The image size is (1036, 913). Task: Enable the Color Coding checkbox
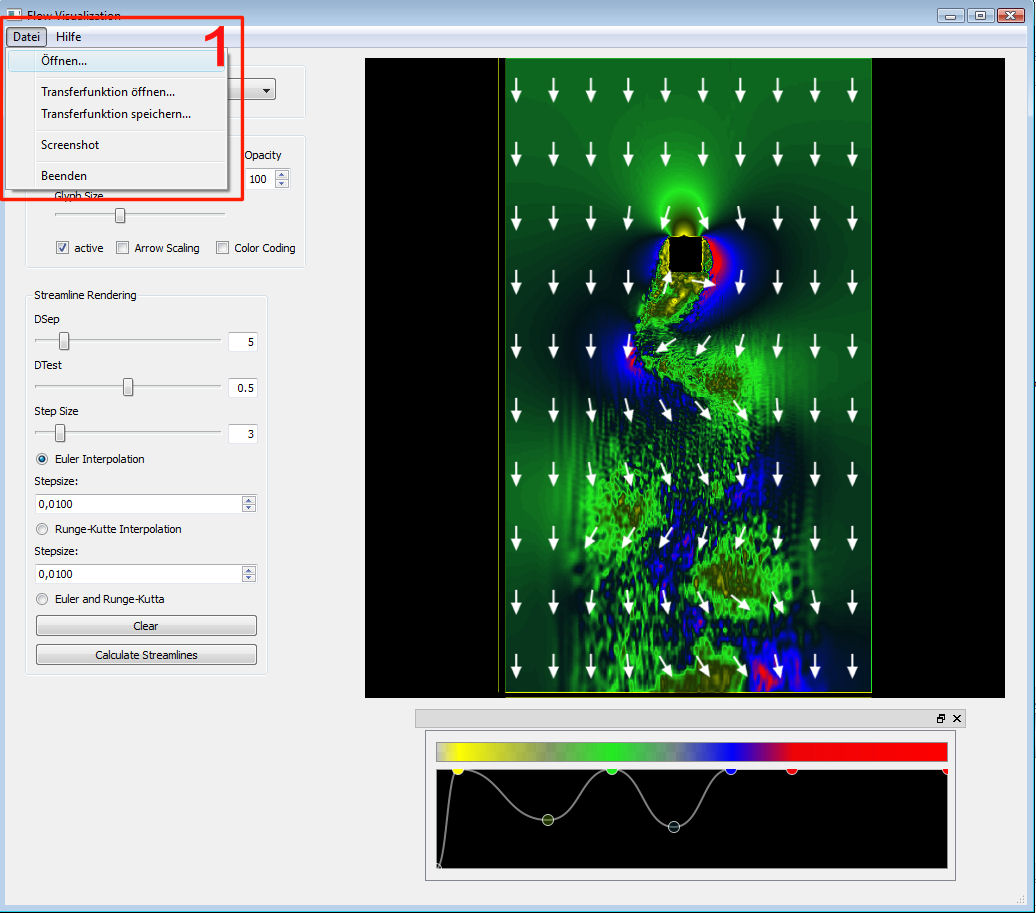pos(222,248)
